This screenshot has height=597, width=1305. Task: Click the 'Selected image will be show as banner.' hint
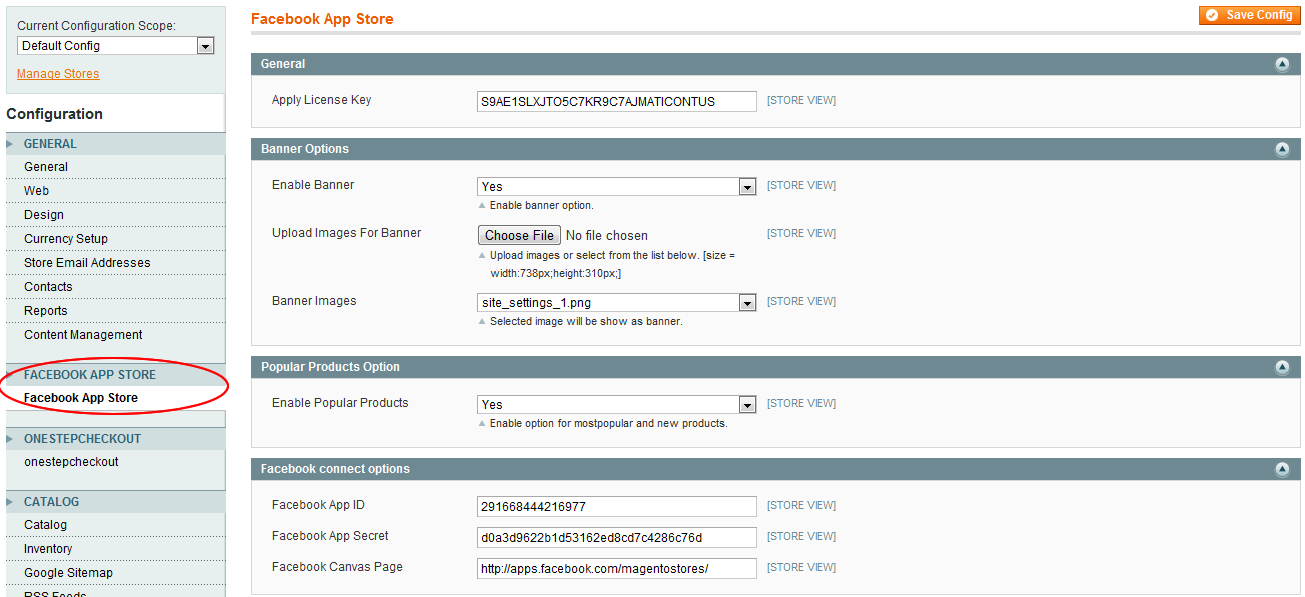586,322
